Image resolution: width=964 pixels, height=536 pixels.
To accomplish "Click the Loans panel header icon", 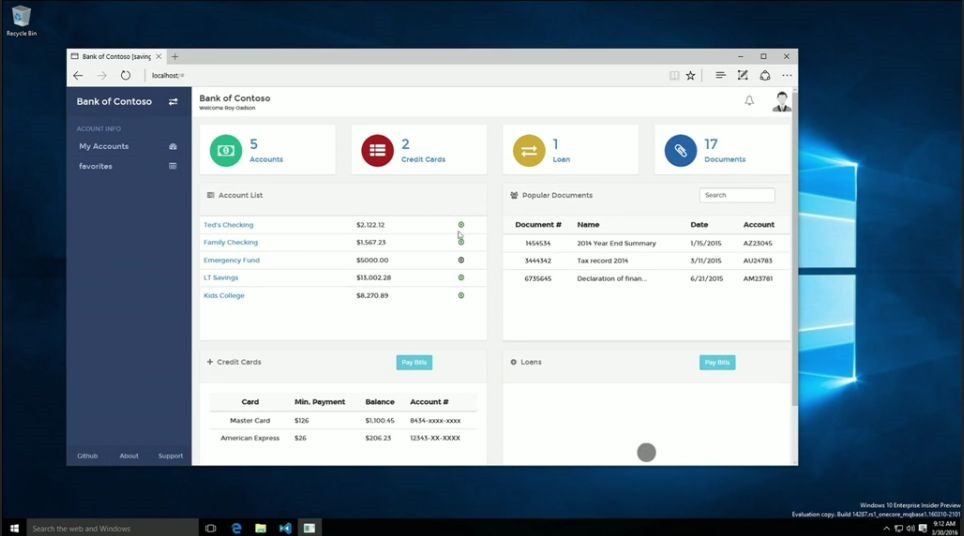I will click(513, 362).
